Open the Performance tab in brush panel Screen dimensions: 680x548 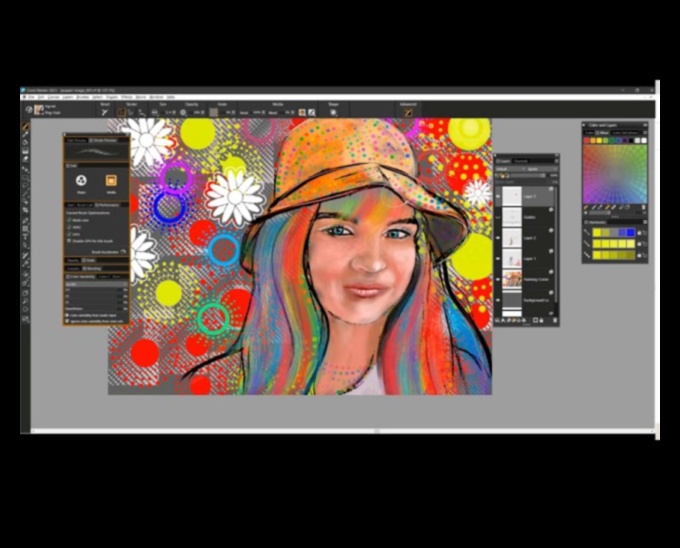pyautogui.click(x=108, y=204)
